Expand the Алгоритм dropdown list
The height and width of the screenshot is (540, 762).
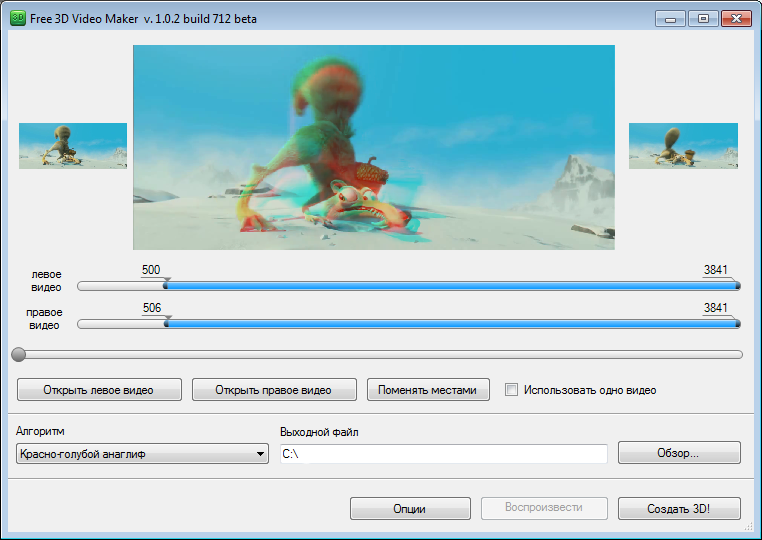(x=142, y=453)
